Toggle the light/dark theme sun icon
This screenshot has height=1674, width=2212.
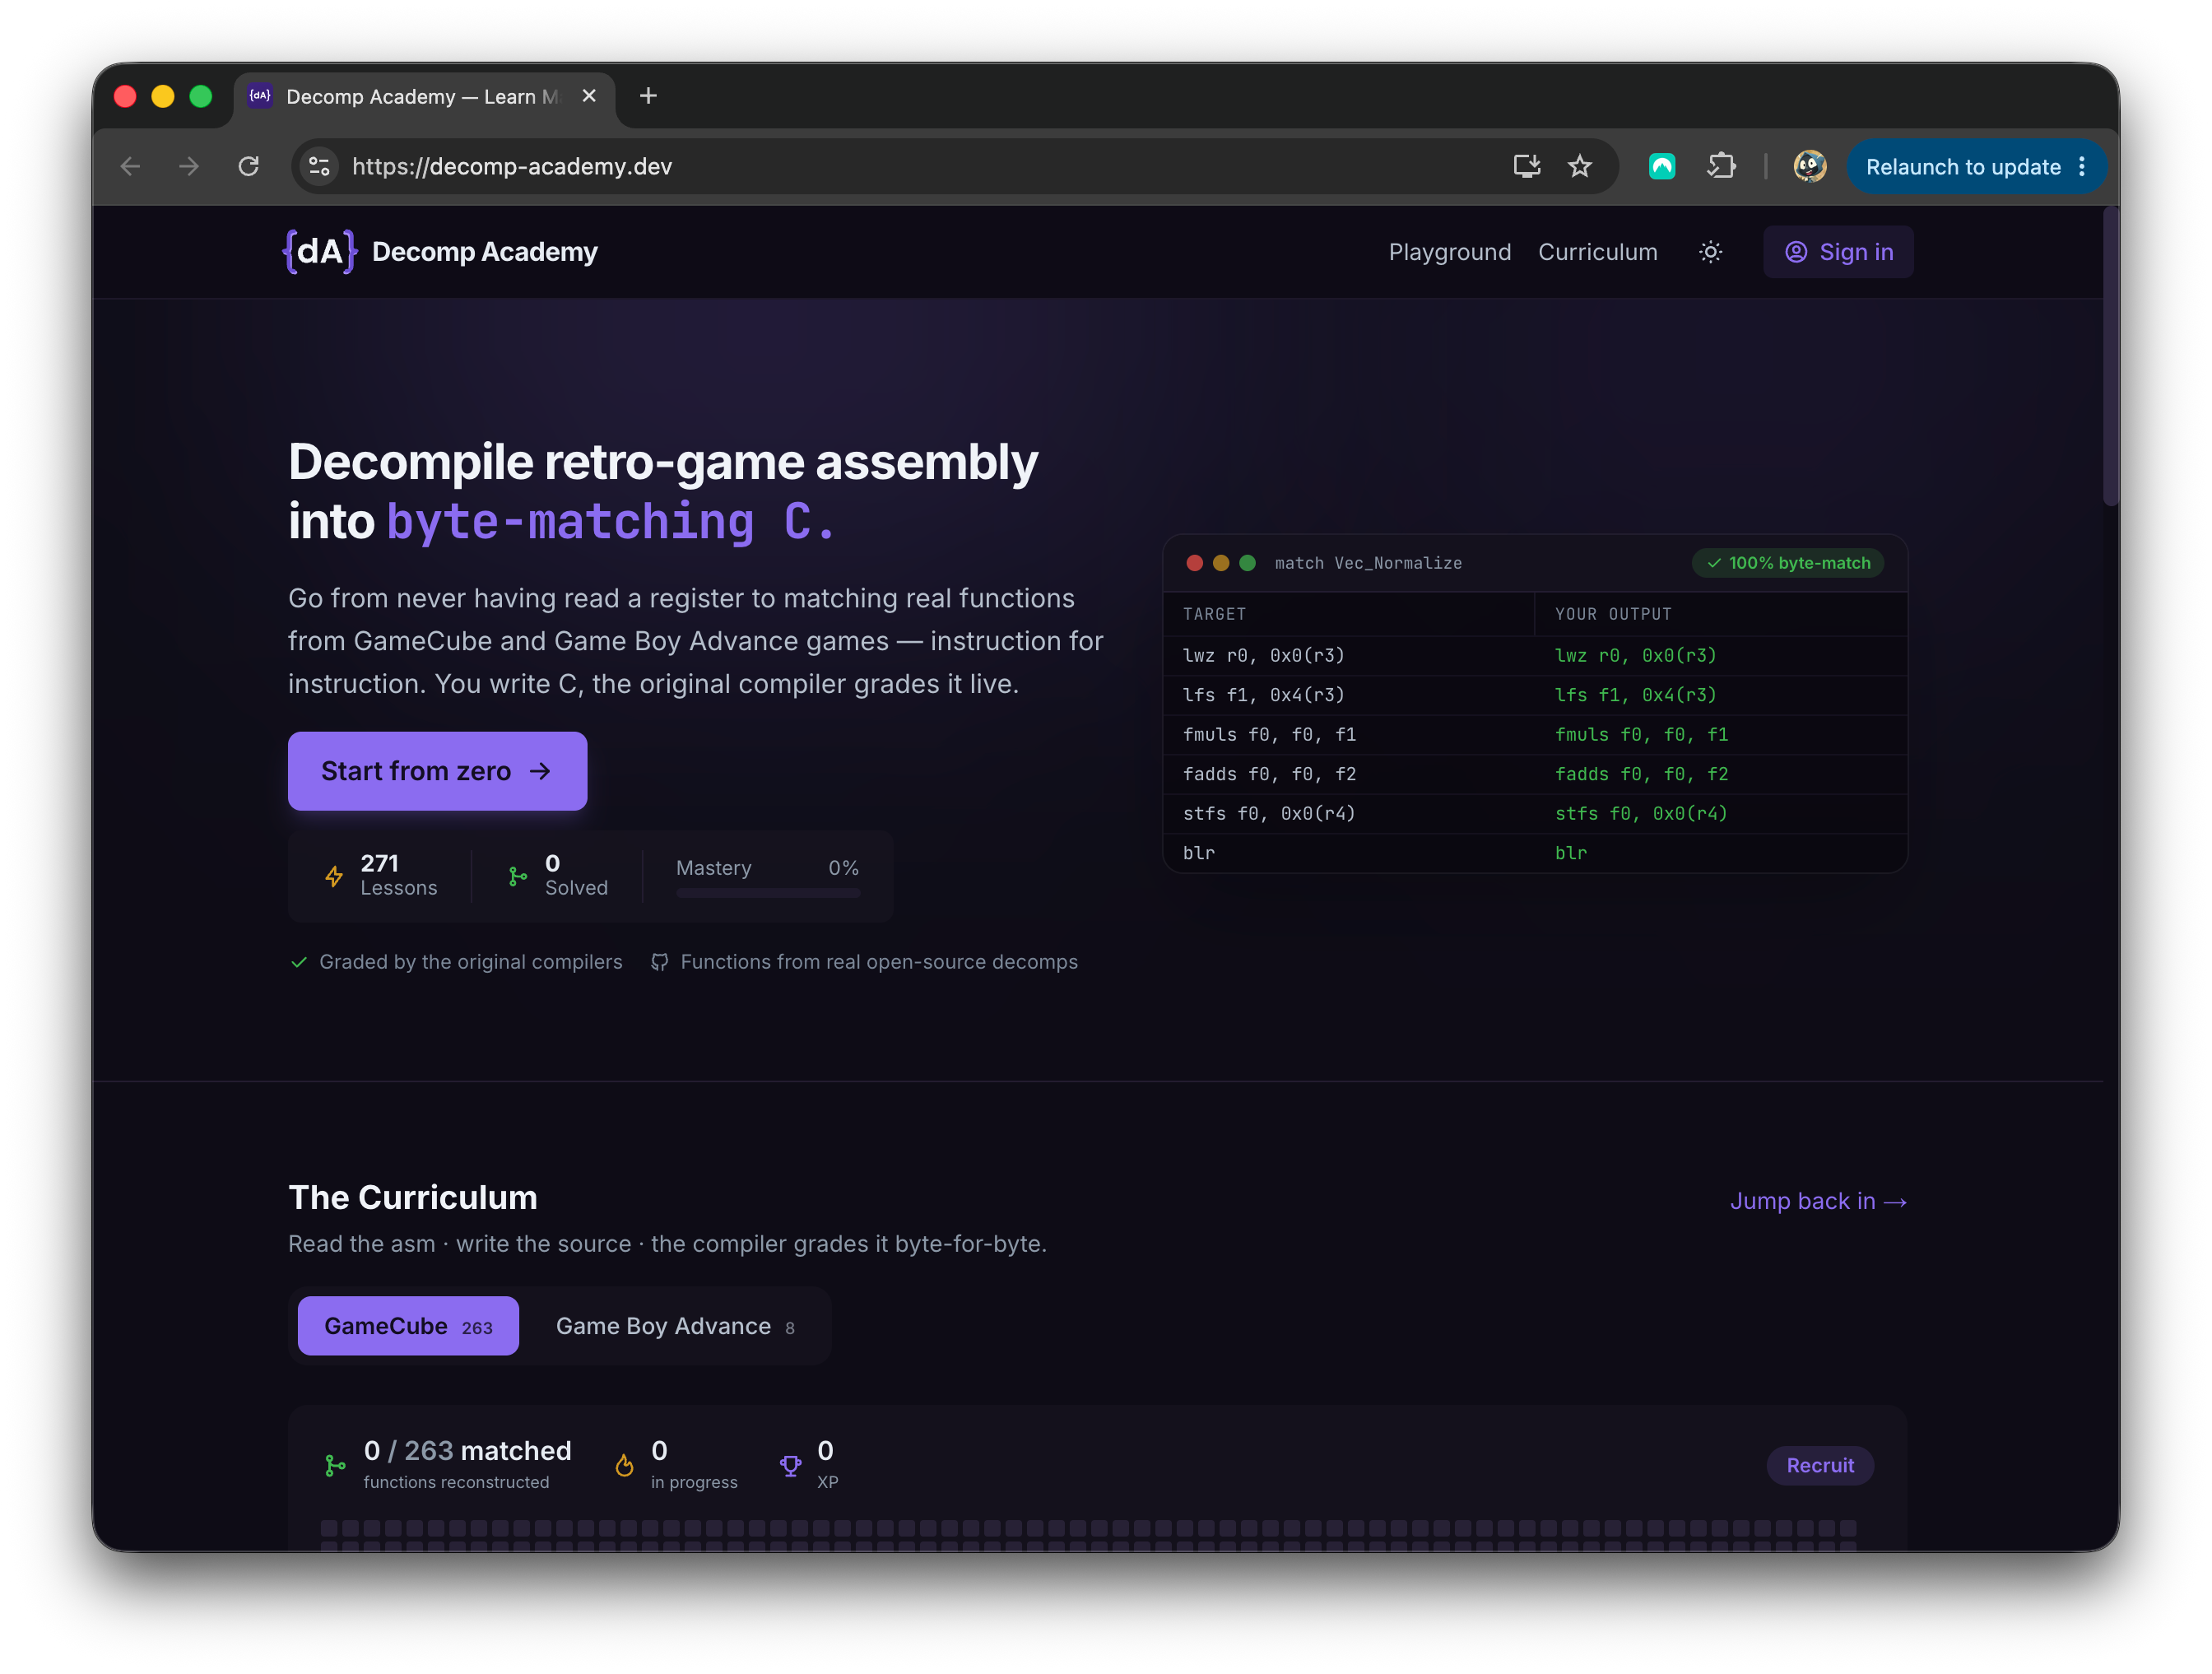[x=1711, y=252]
